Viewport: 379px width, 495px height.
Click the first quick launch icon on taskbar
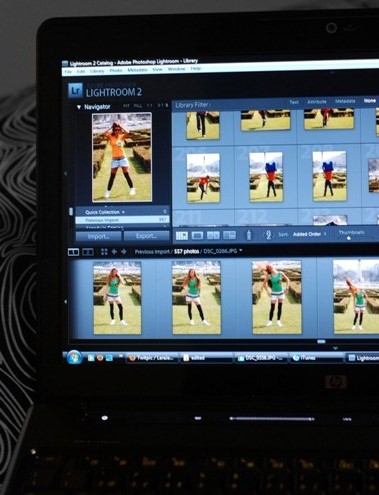click(x=91, y=358)
